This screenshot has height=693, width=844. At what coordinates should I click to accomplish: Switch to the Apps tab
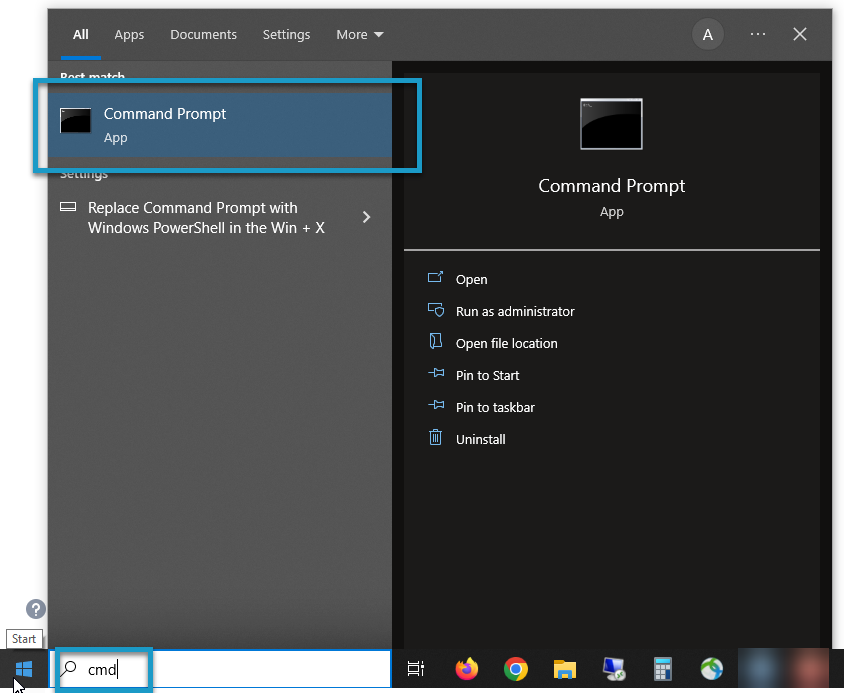[x=129, y=34]
